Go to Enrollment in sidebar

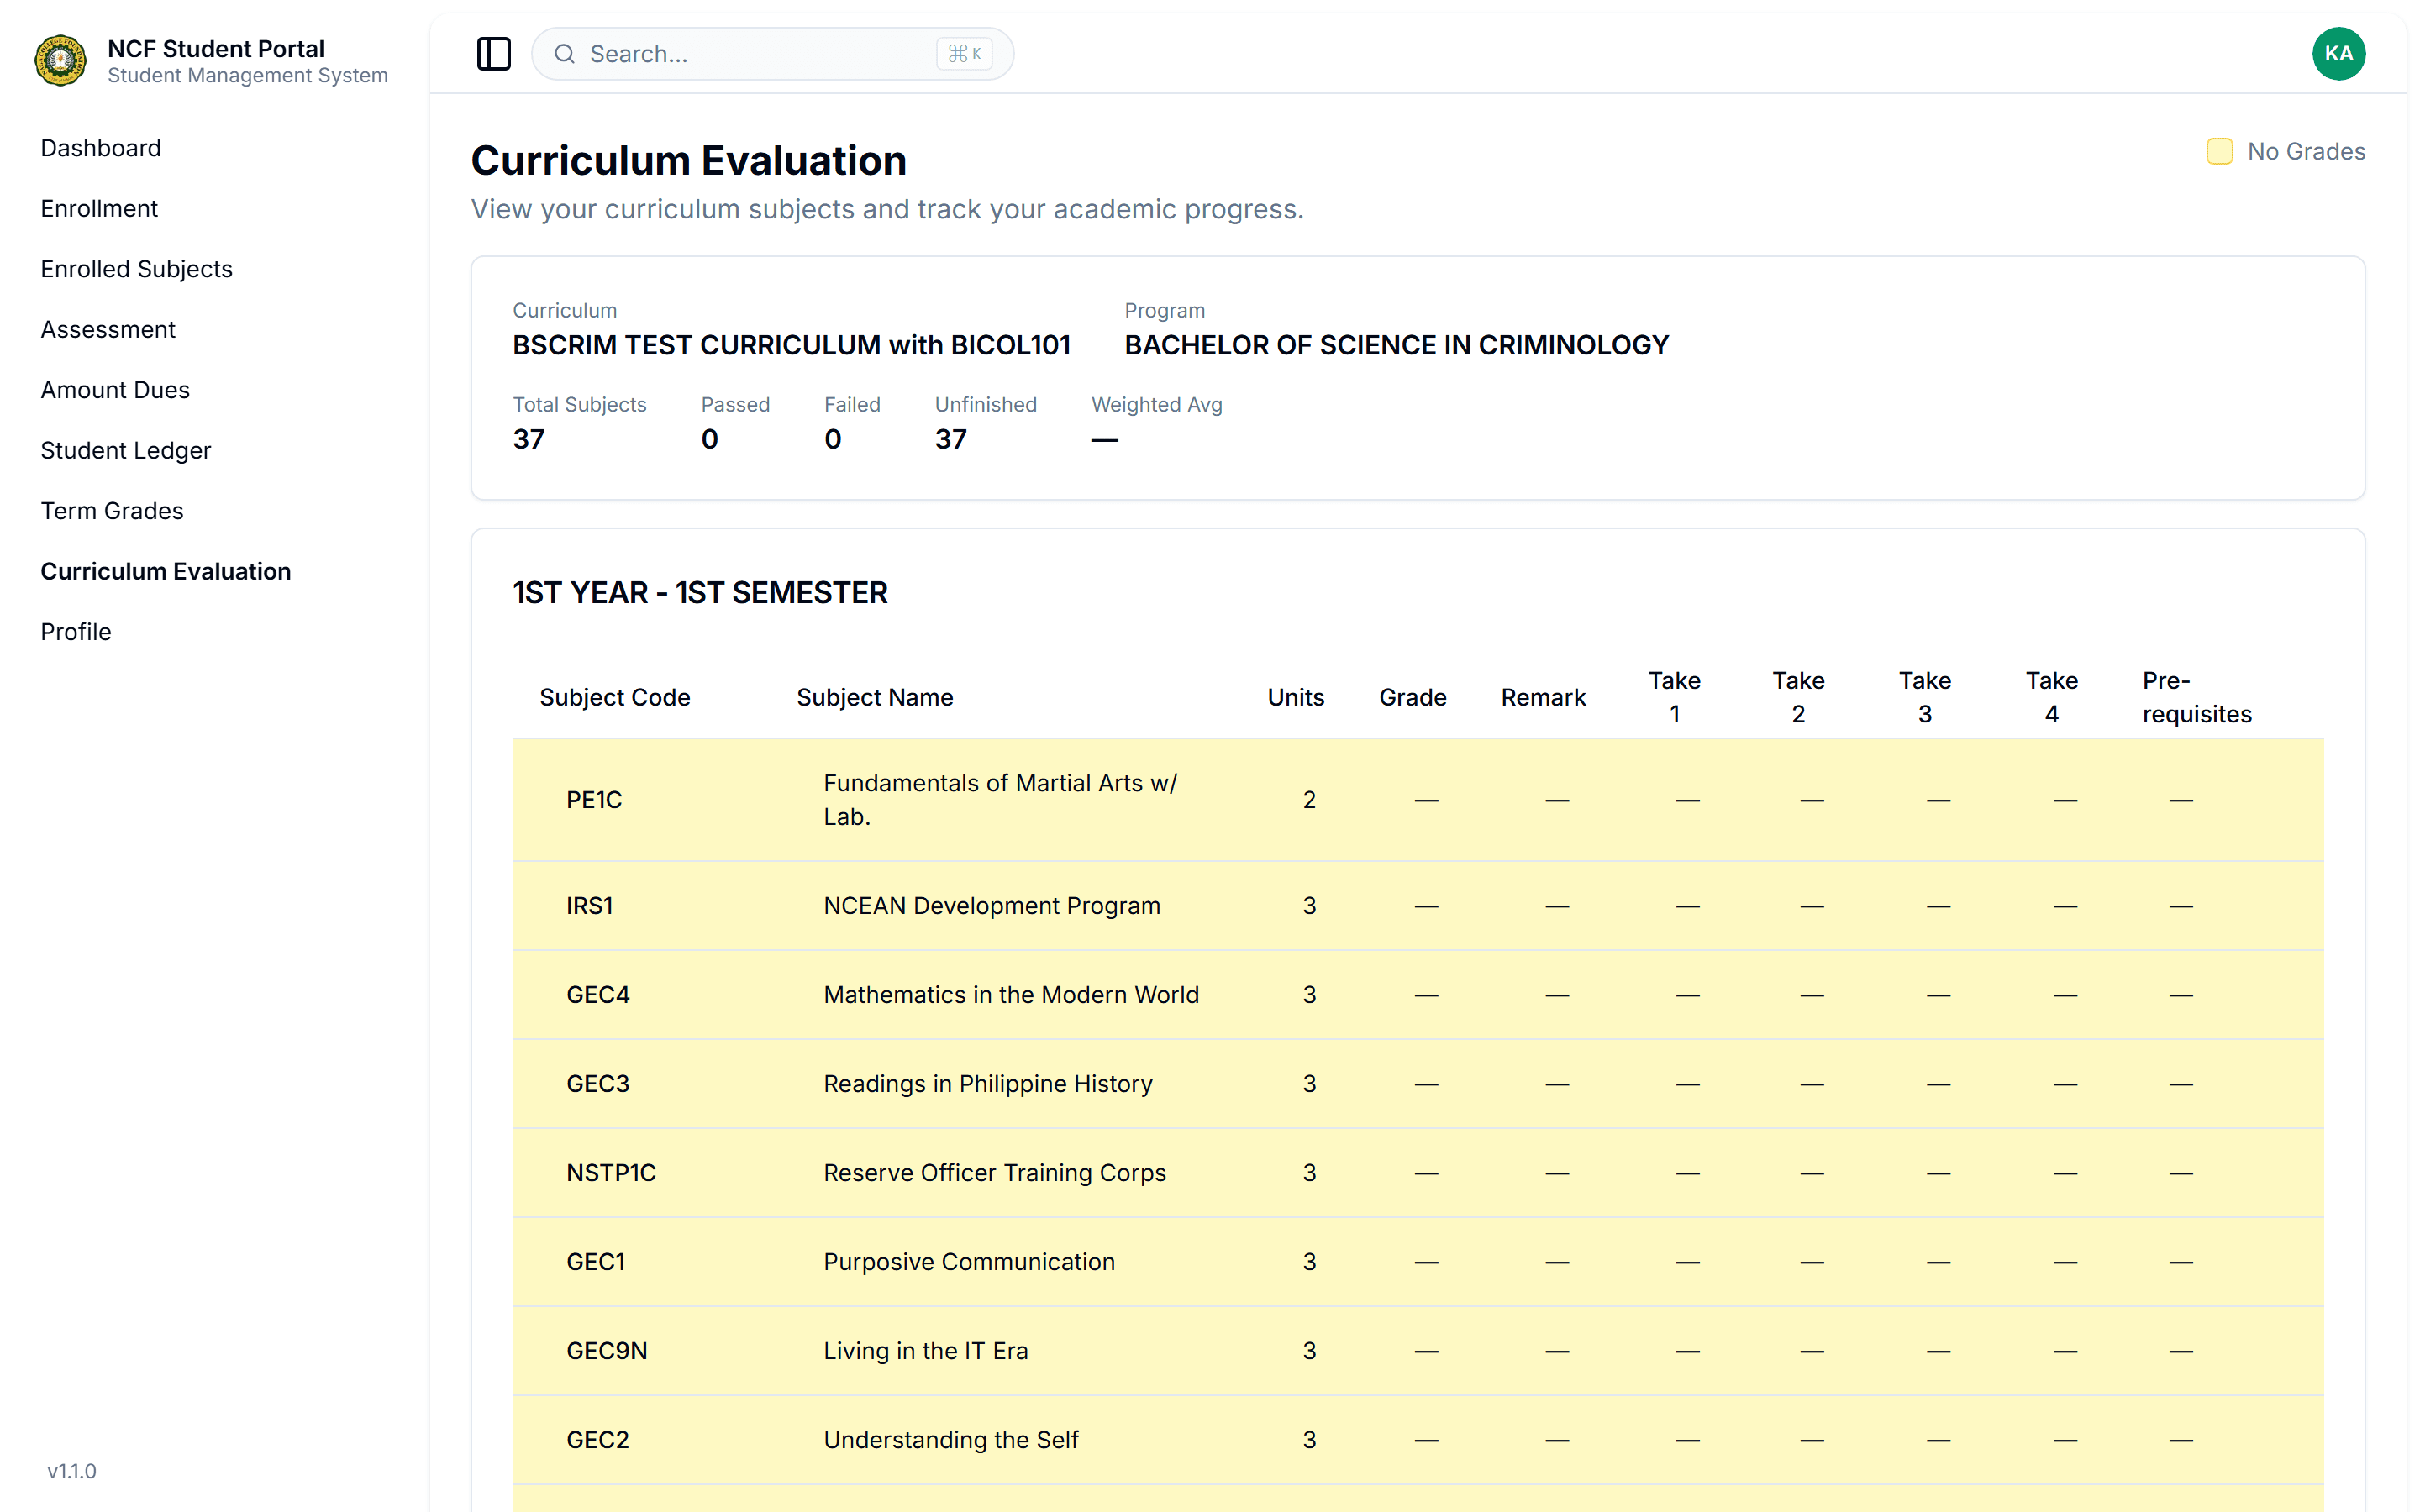(99, 208)
